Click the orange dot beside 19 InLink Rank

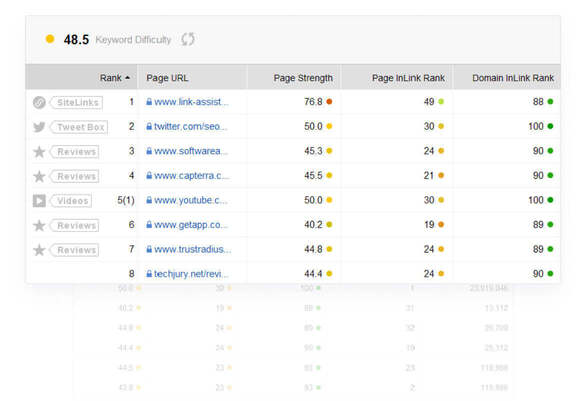click(441, 225)
